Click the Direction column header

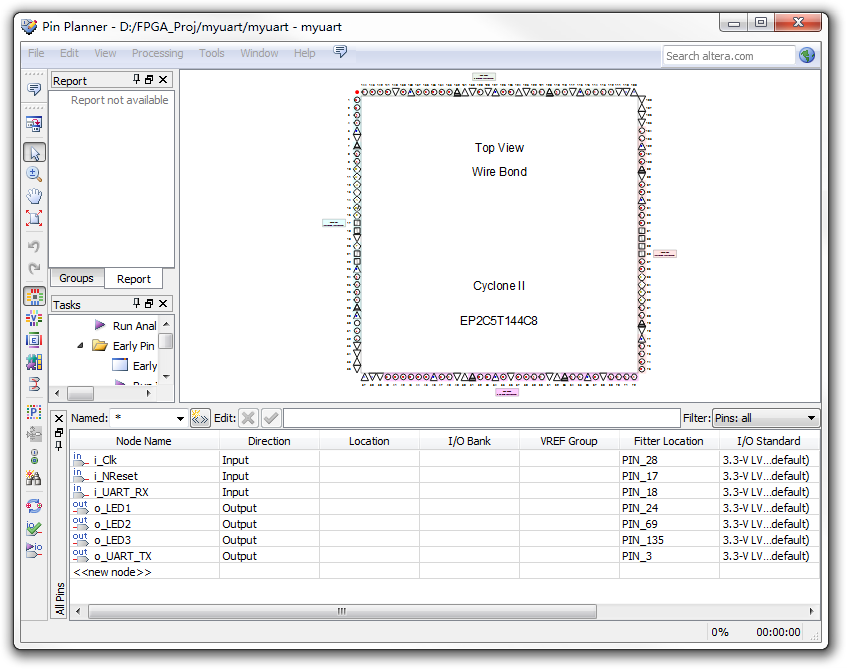[x=269, y=441]
